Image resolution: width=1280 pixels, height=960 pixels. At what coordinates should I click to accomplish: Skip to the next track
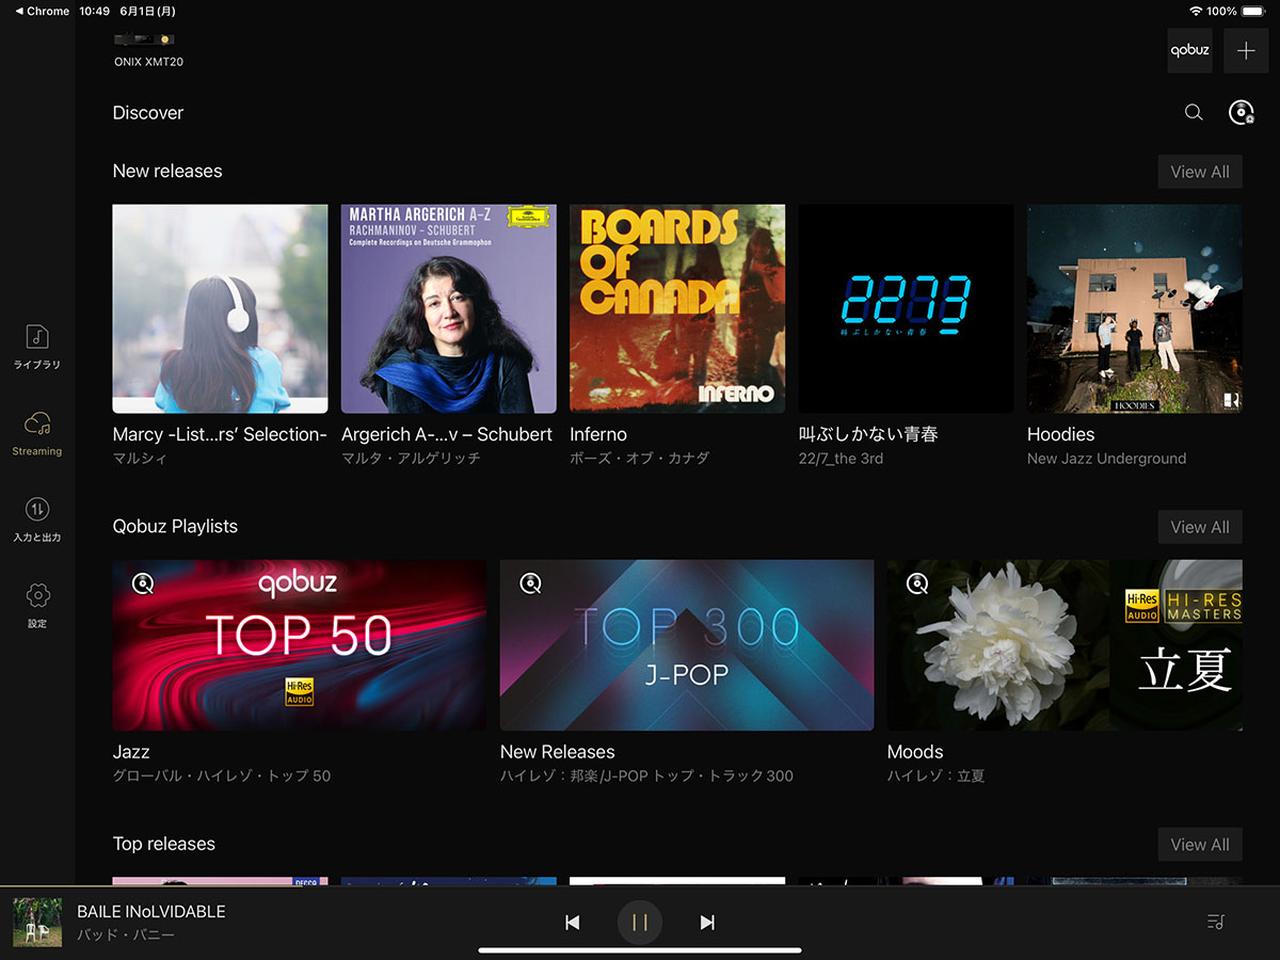click(x=707, y=922)
